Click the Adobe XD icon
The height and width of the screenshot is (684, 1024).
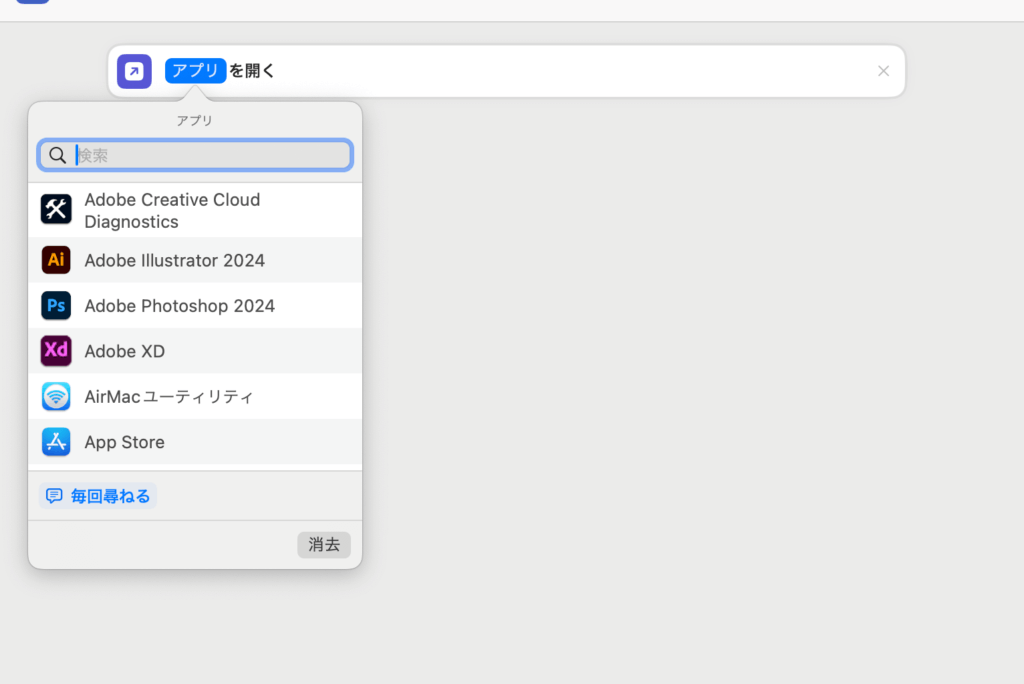56,351
